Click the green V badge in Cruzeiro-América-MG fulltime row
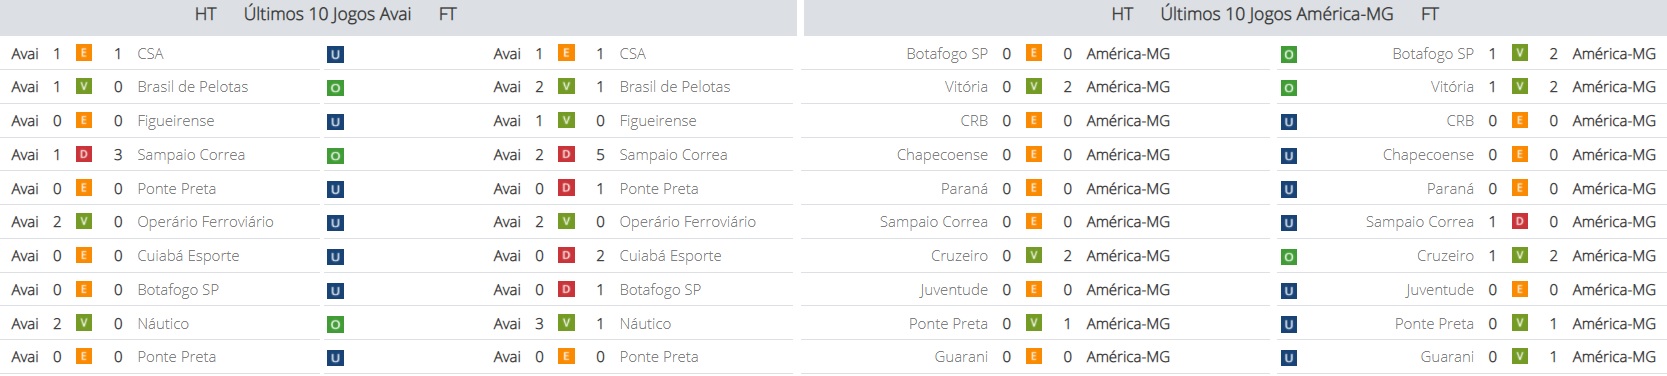 (1520, 255)
